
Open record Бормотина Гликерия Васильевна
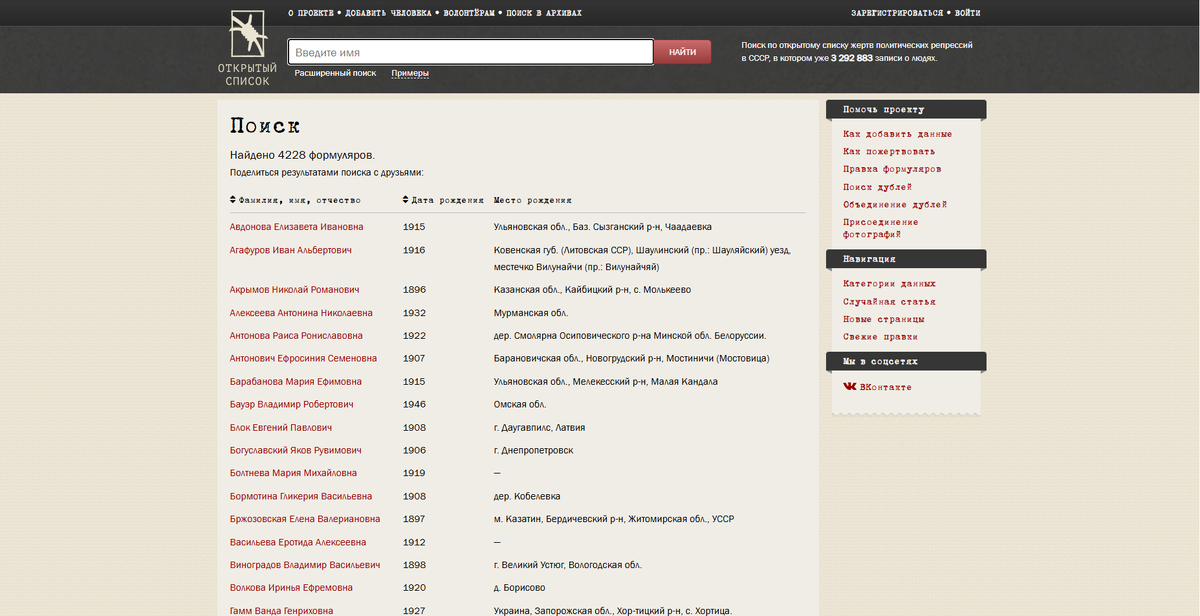coord(300,496)
